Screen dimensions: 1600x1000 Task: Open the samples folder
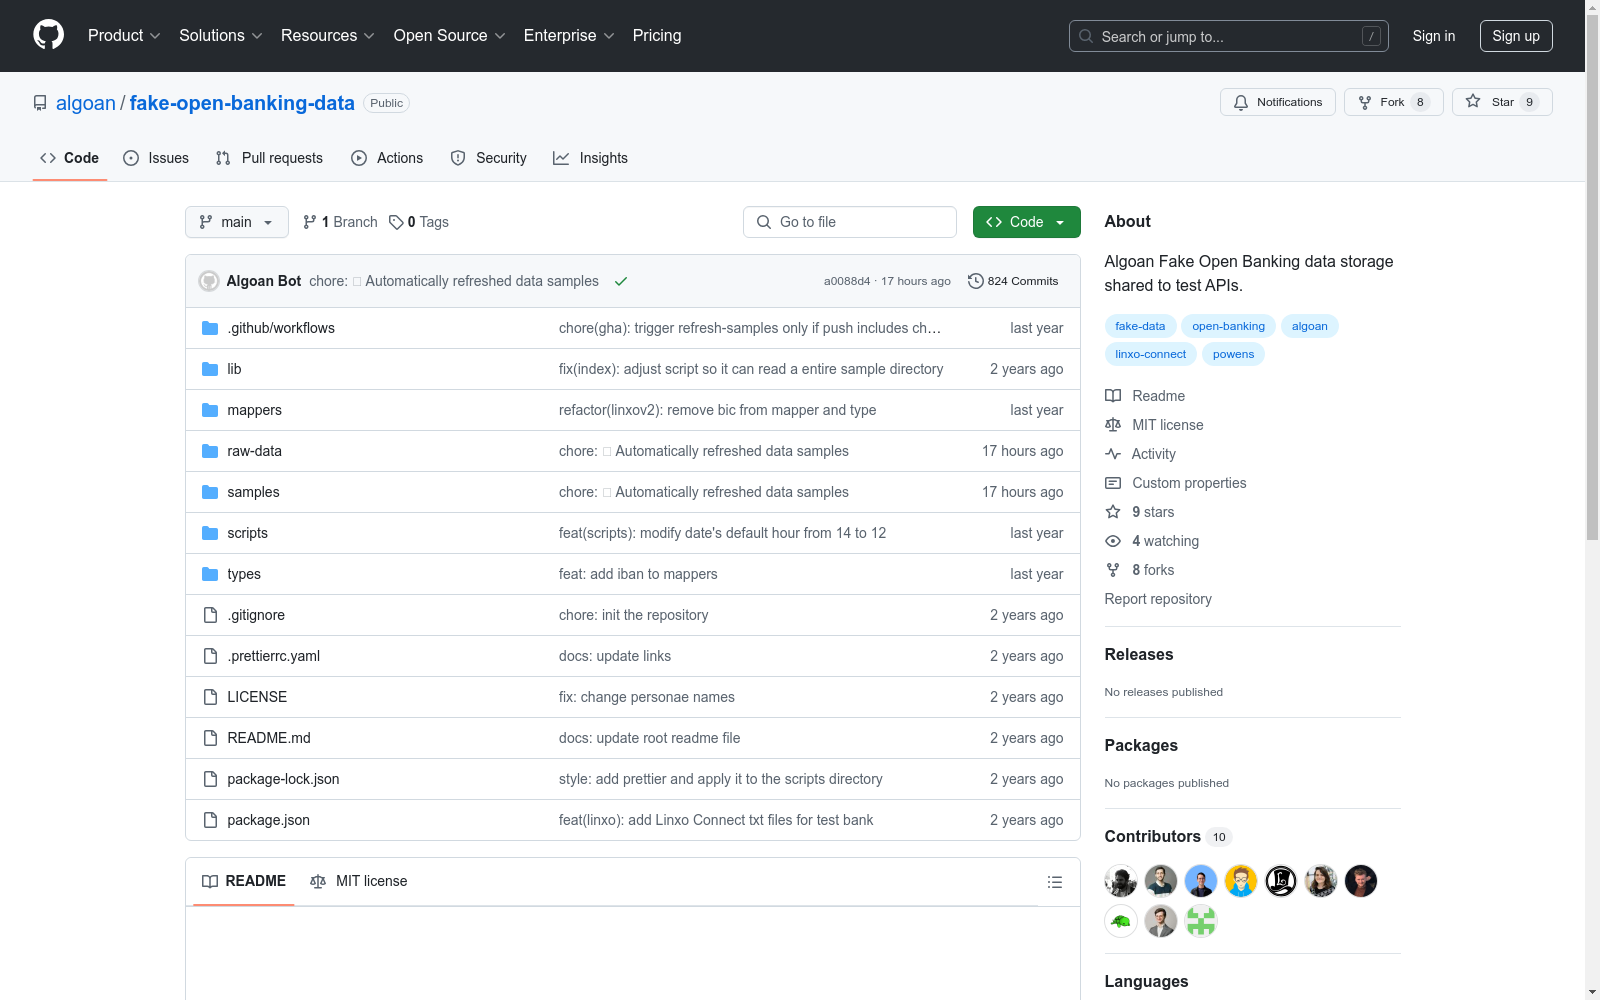253,492
